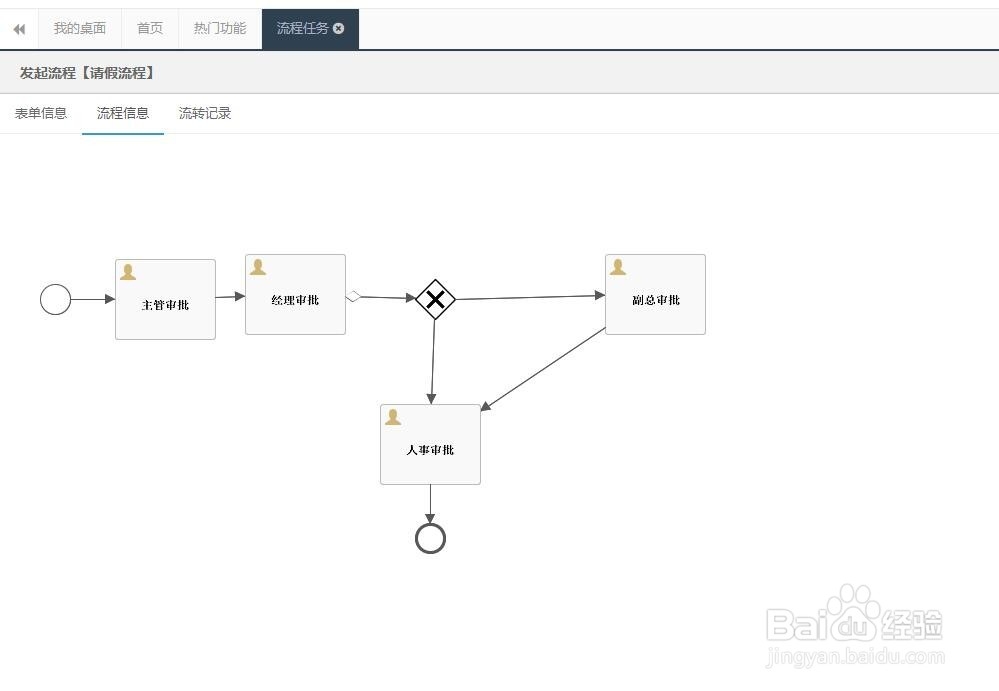Collapse the tab bar via double-arrow icon
The width and height of the screenshot is (999, 691).
coord(17,28)
